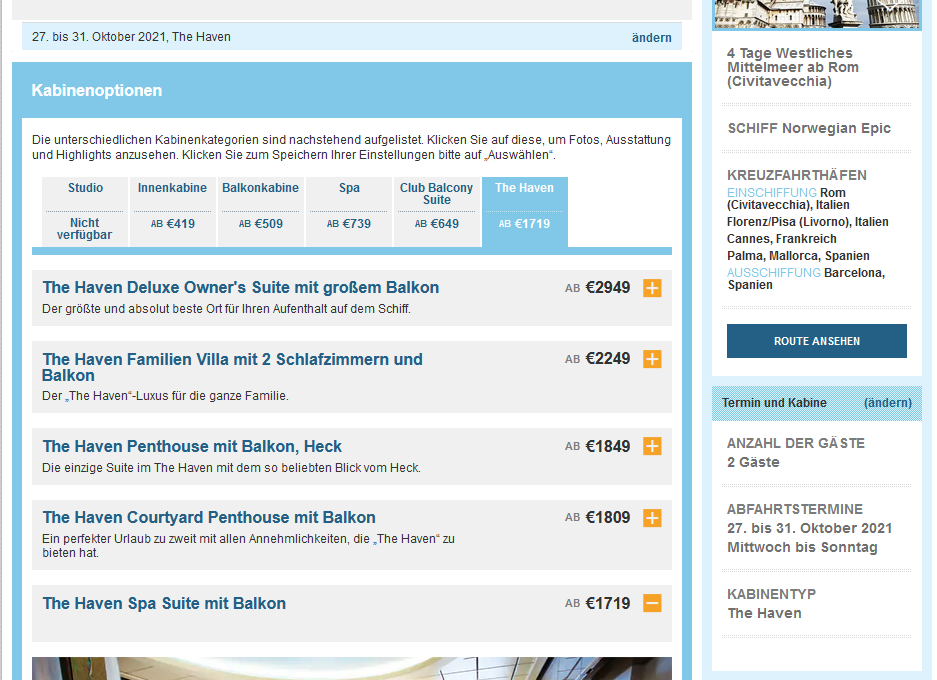Open The Haven Familien Villa title link
The width and height of the screenshot is (937, 680).
(232, 367)
